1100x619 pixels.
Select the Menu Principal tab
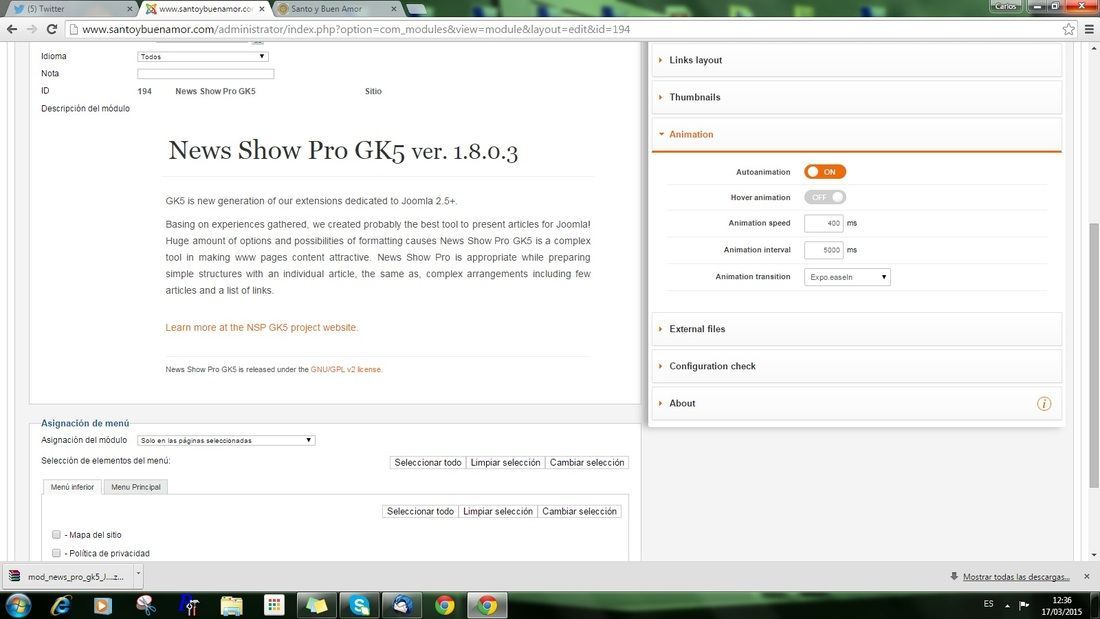pyautogui.click(x=135, y=487)
